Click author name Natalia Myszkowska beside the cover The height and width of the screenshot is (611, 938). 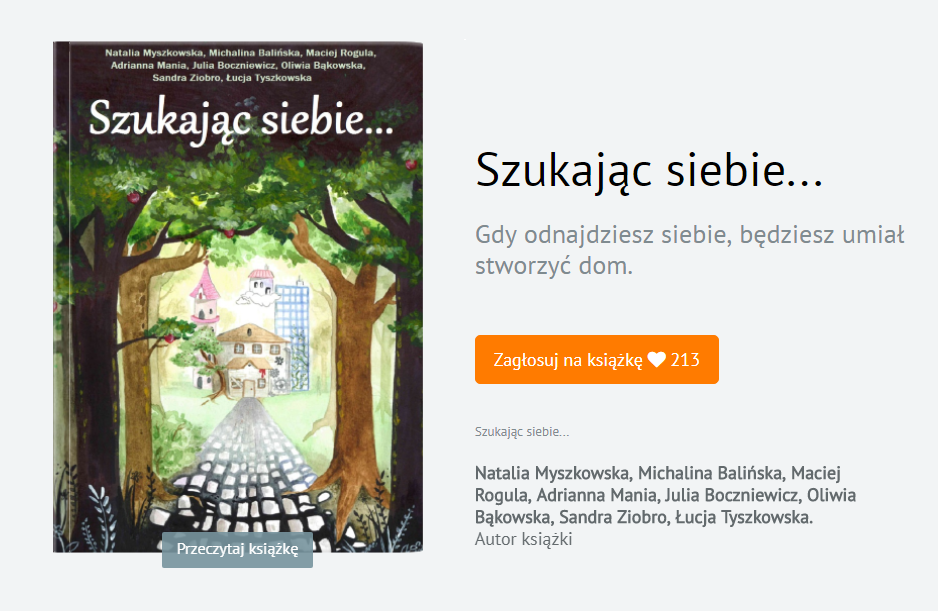click(552, 473)
